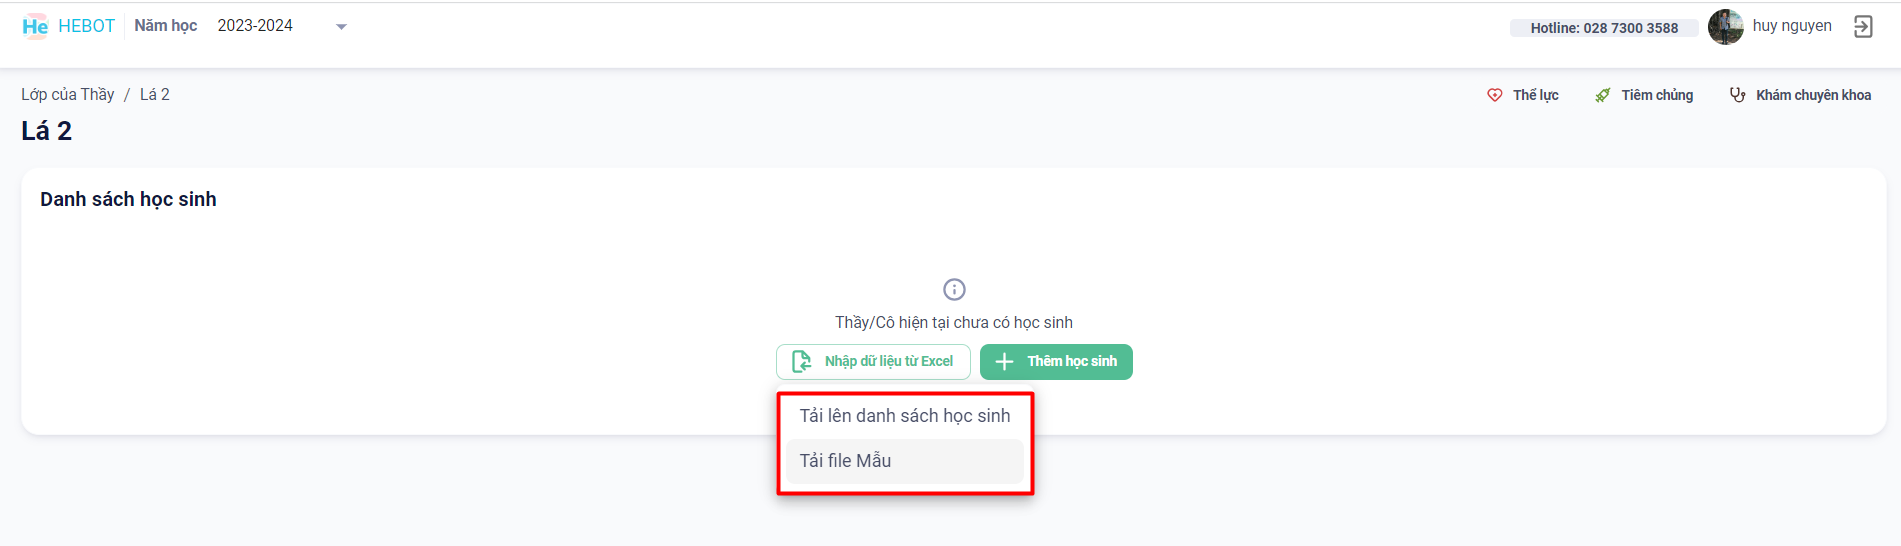Click the plus icon on Thêm học sinh
Screen dimensions: 1901x546
click(x=1005, y=362)
